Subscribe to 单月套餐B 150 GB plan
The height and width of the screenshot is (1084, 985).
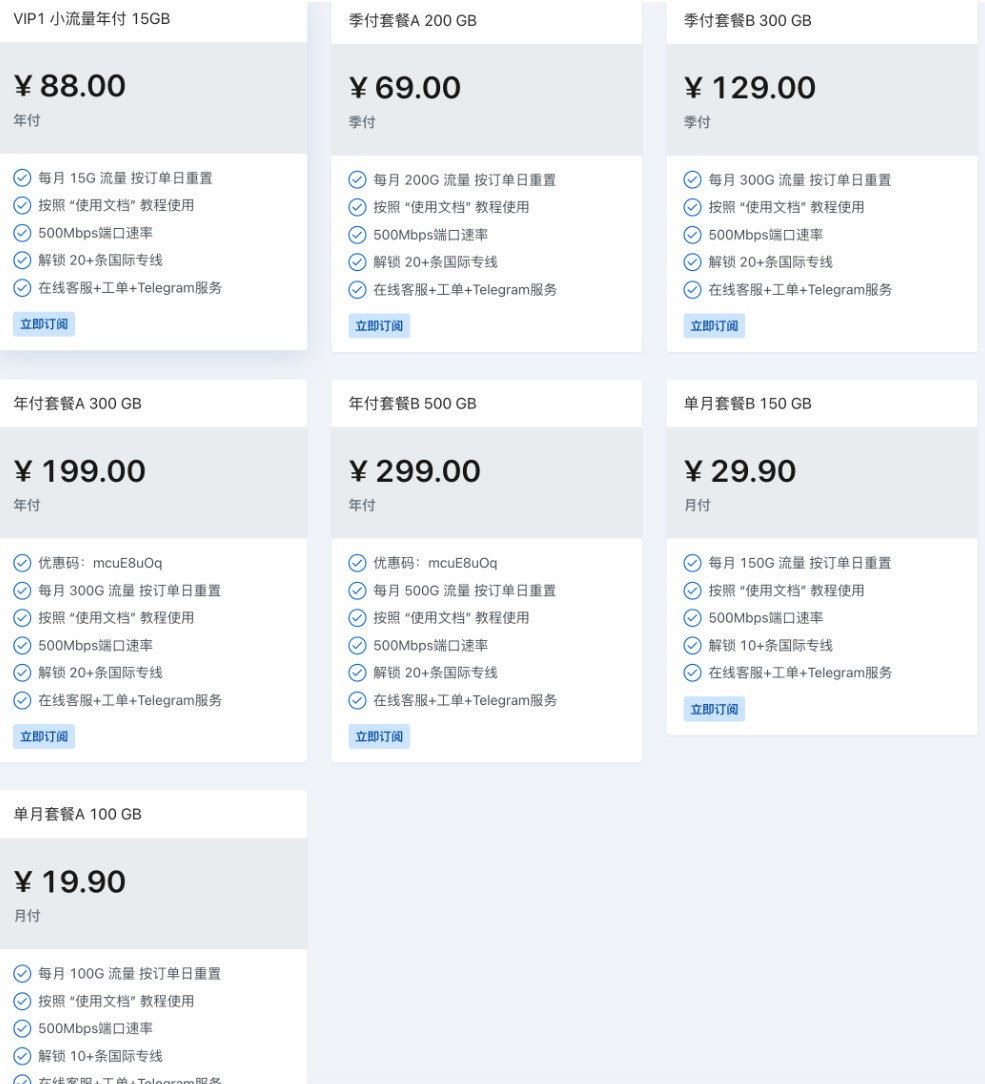click(715, 709)
